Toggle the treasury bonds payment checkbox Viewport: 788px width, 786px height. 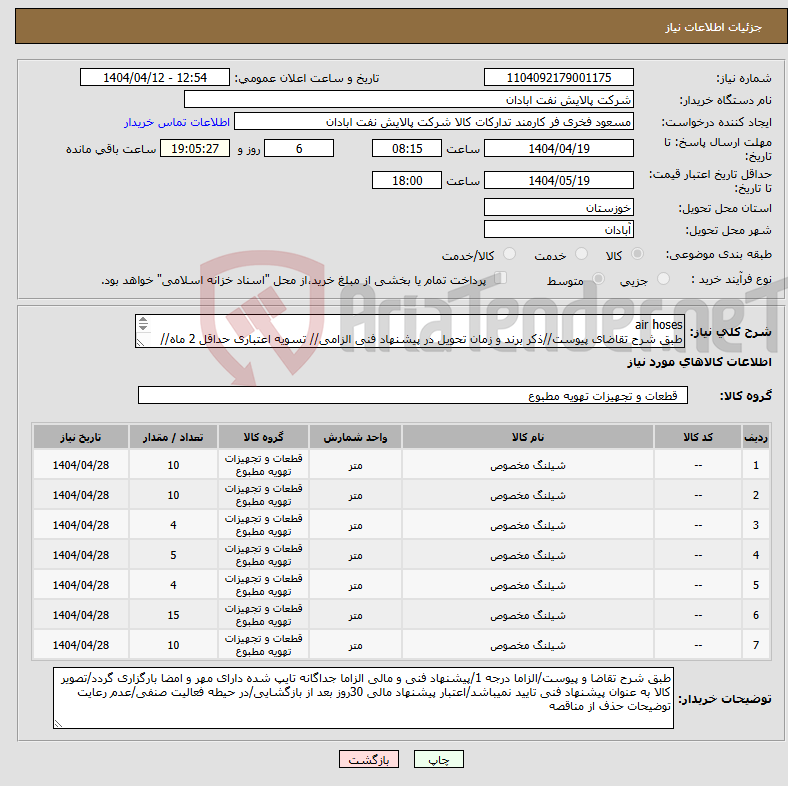click(501, 278)
